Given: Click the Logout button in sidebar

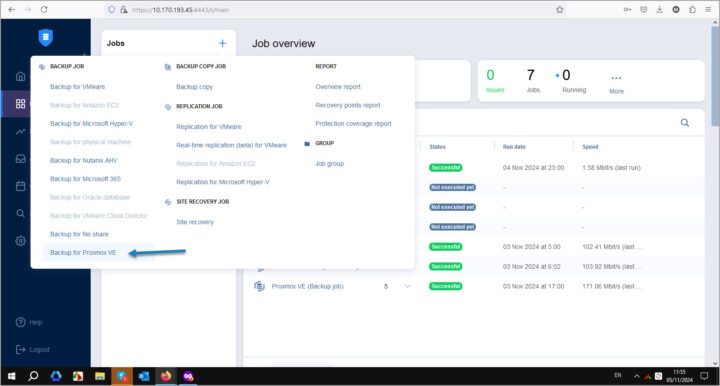Looking at the screenshot, I should 33,349.
